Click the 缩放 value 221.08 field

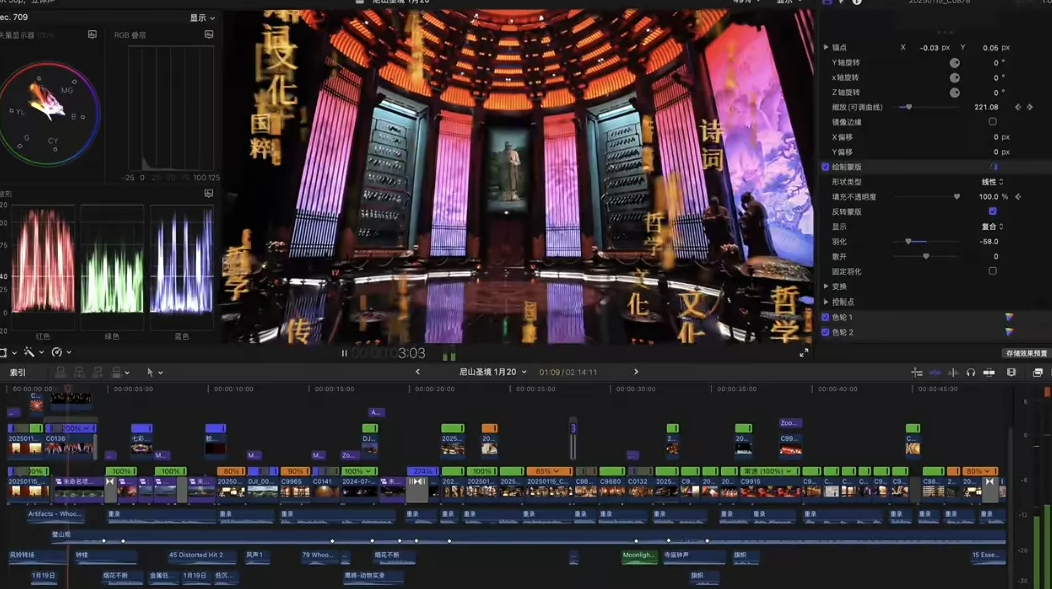986,107
